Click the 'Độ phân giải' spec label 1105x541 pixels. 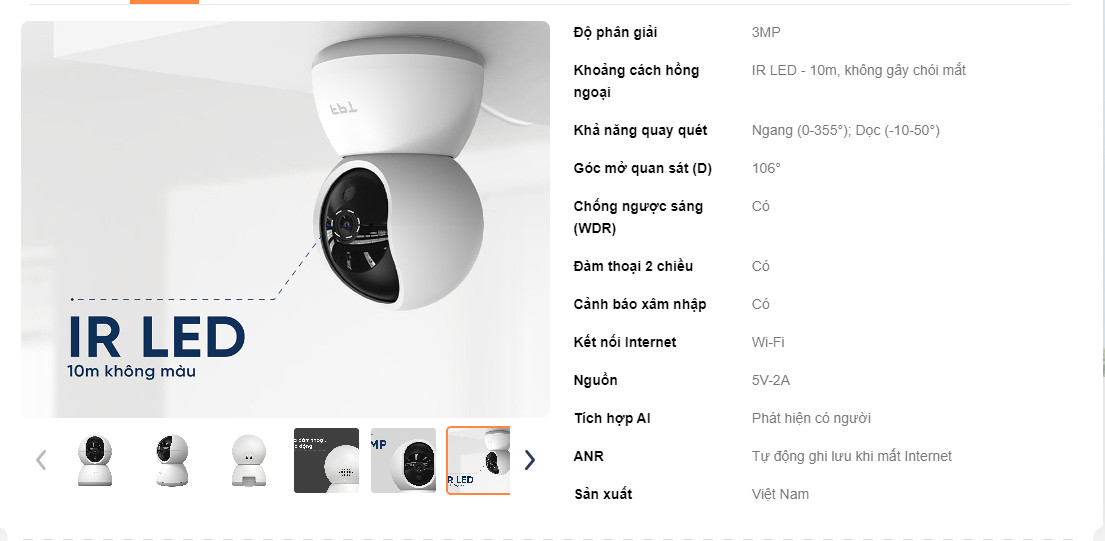pos(615,32)
